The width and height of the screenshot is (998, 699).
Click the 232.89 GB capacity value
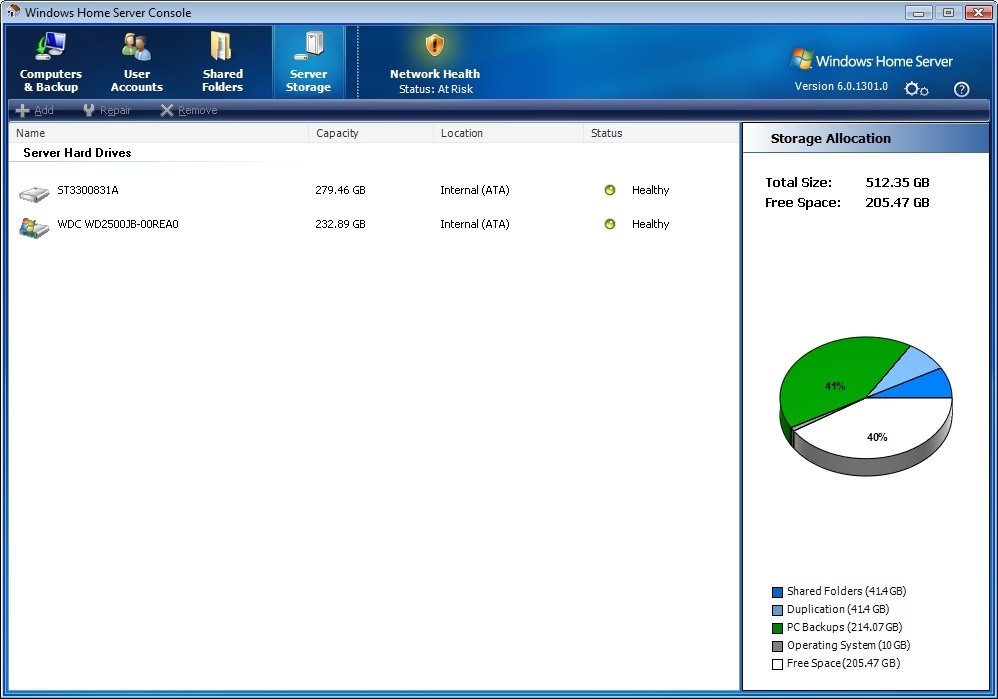point(341,224)
